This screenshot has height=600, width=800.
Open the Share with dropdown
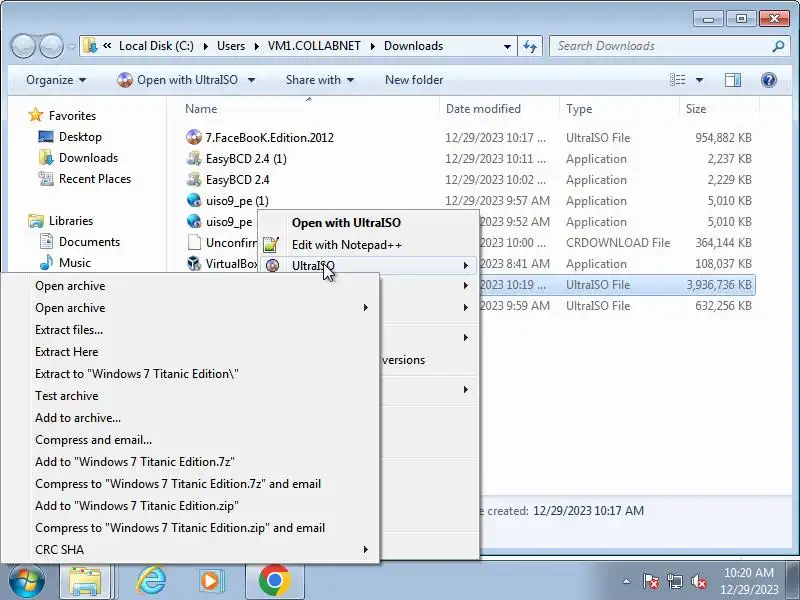click(x=320, y=80)
